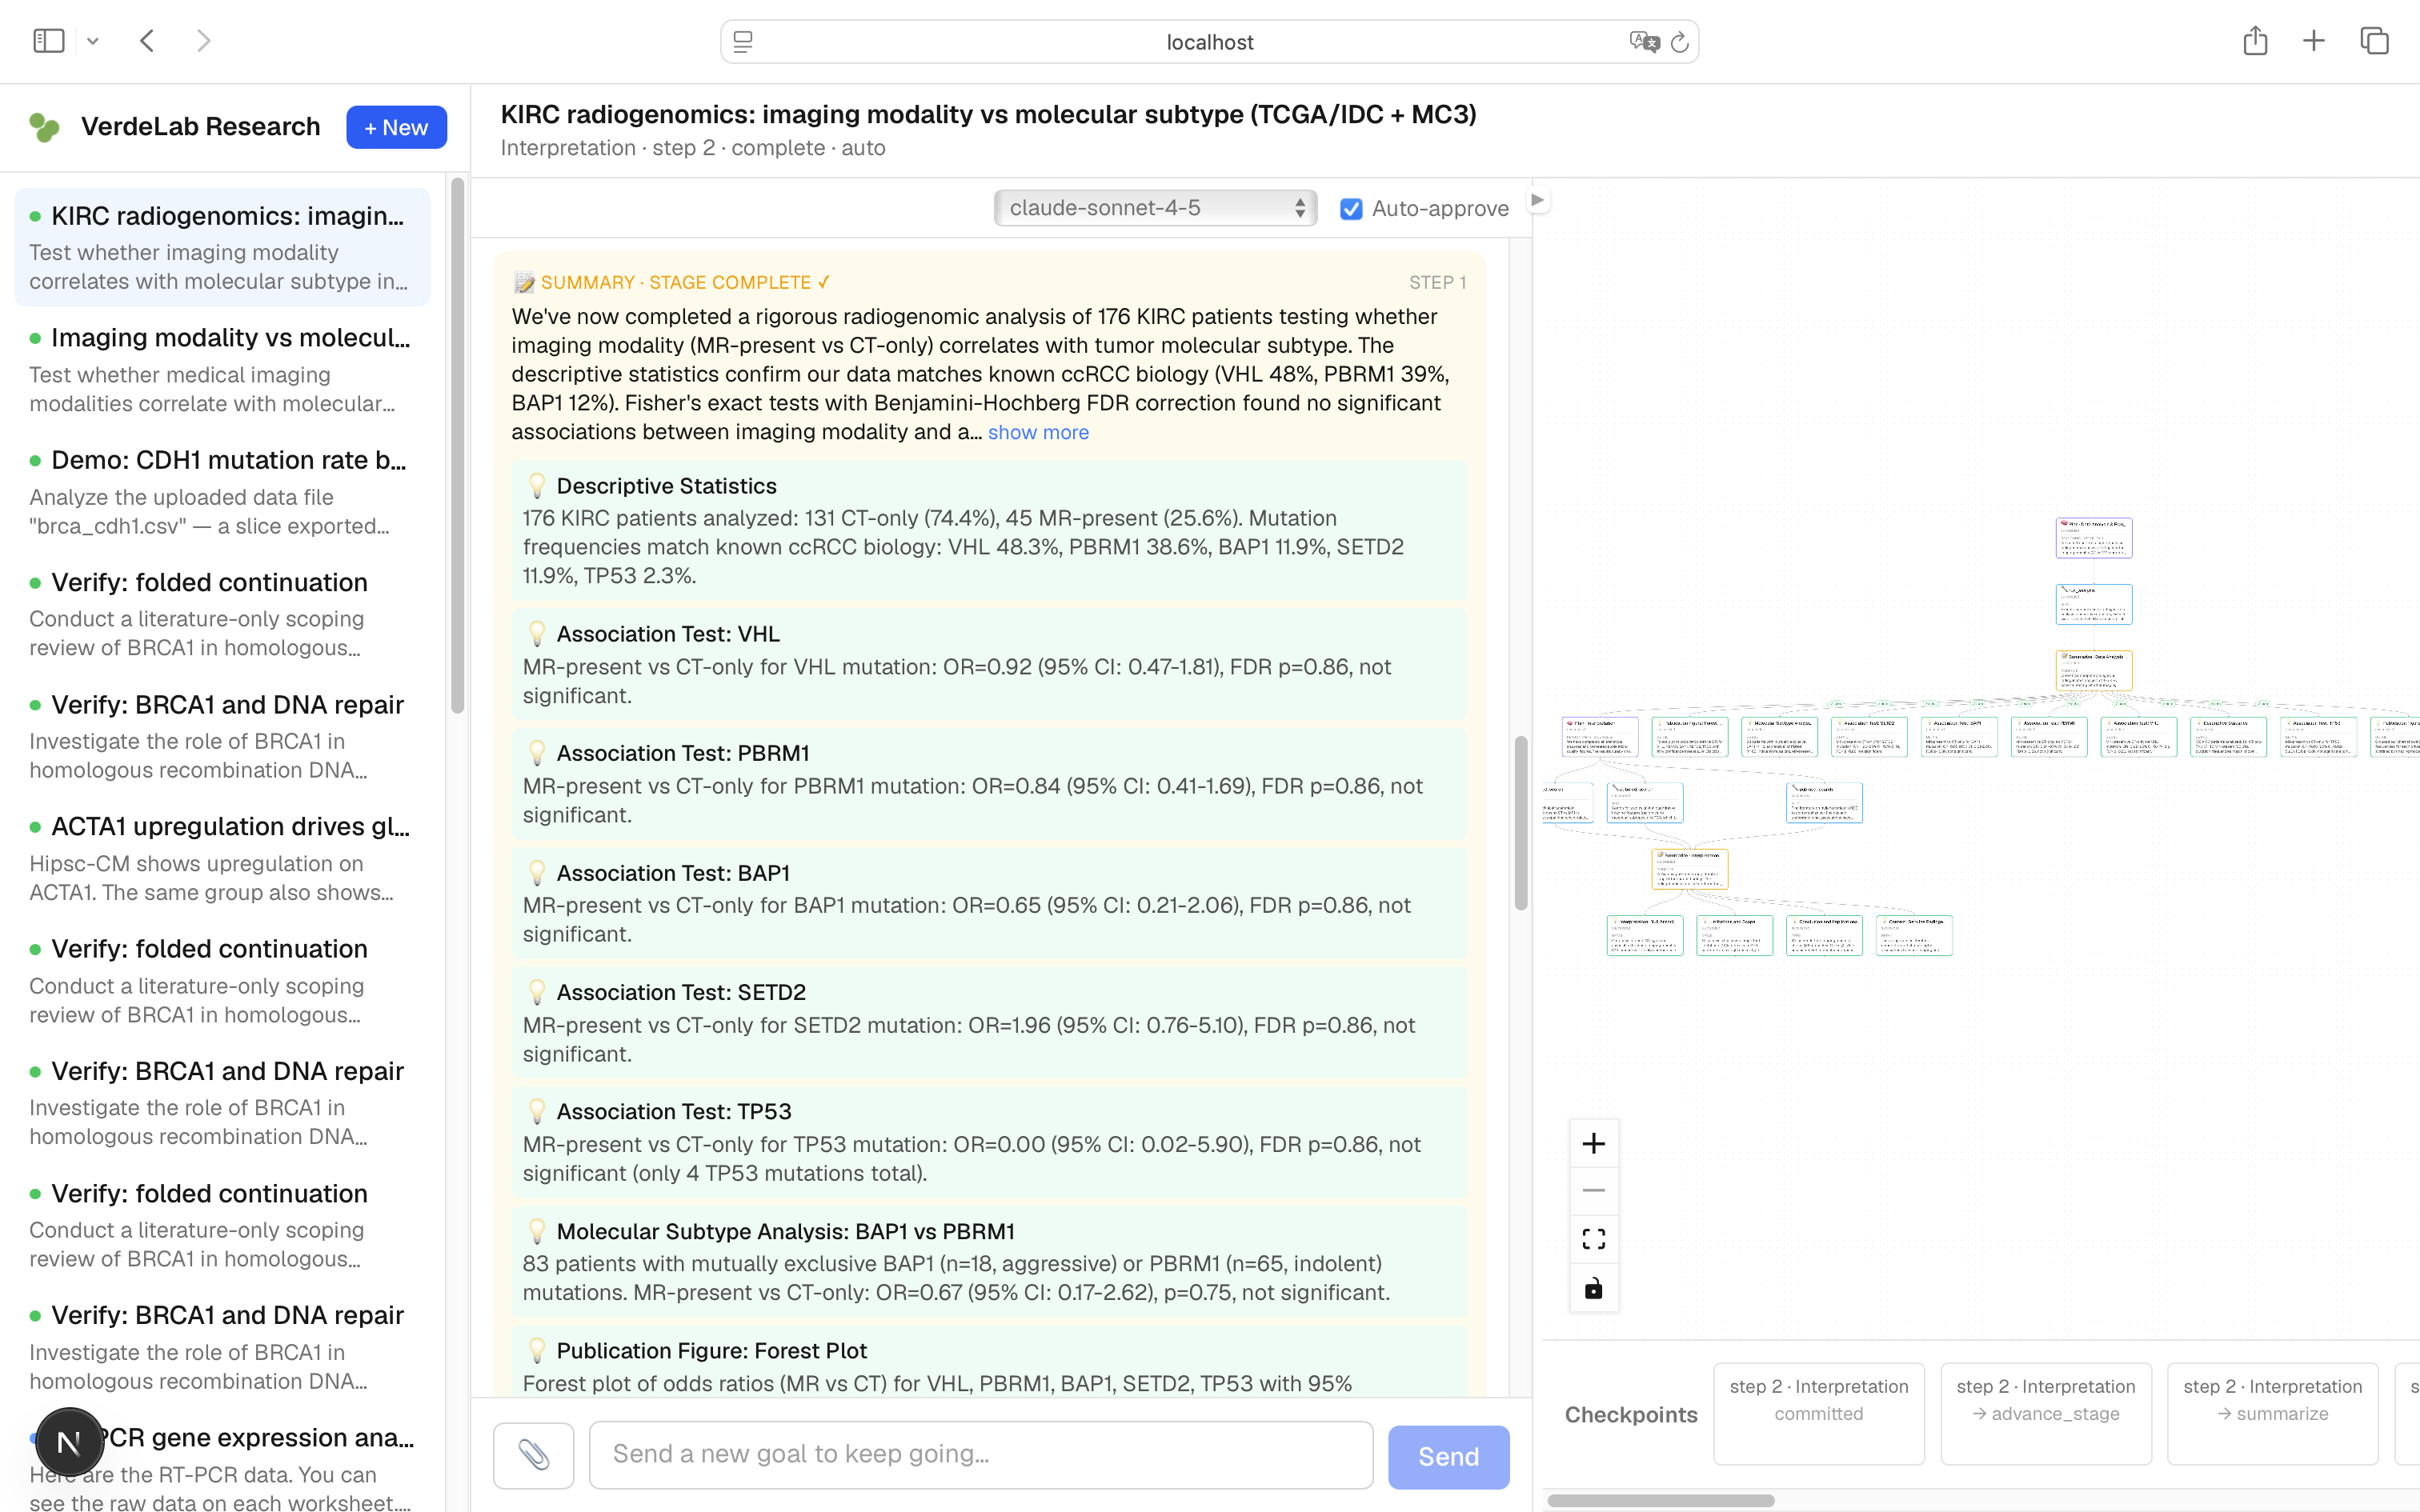Click the conversation pane vertical scrollbar
The height and width of the screenshot is (1512, 2420).
point(1521,823)
